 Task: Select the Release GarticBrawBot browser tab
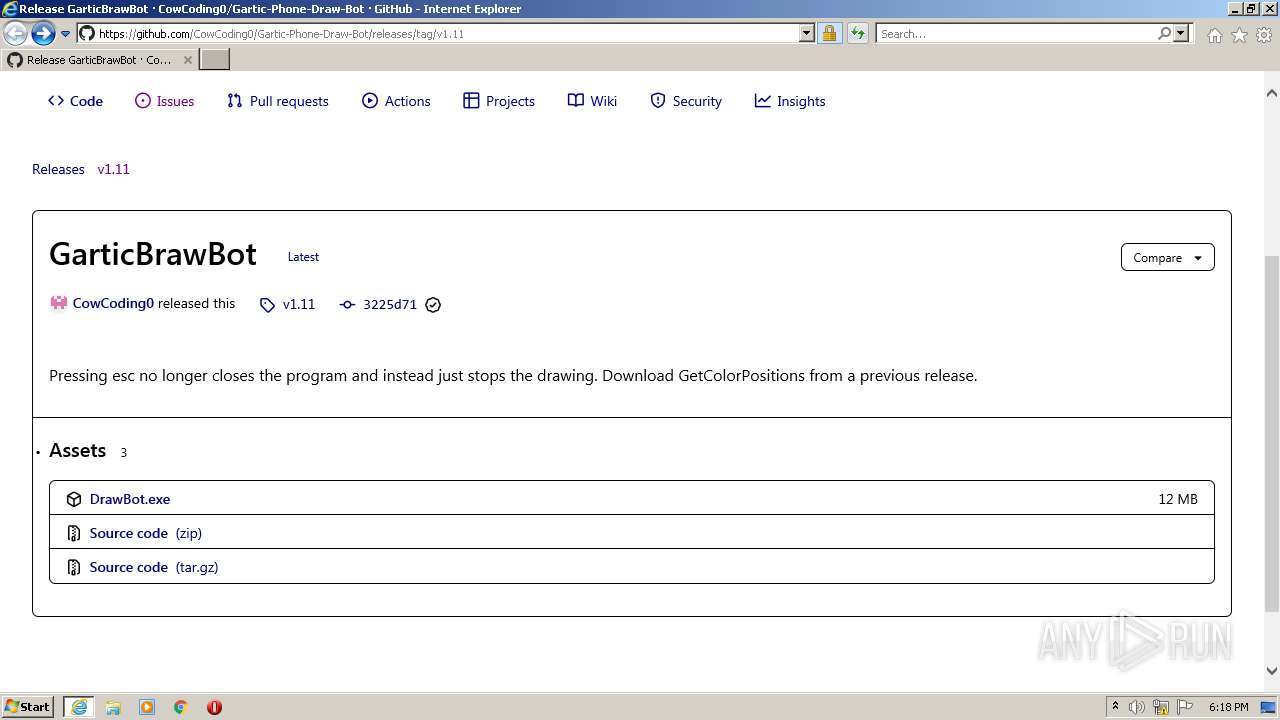100,59
